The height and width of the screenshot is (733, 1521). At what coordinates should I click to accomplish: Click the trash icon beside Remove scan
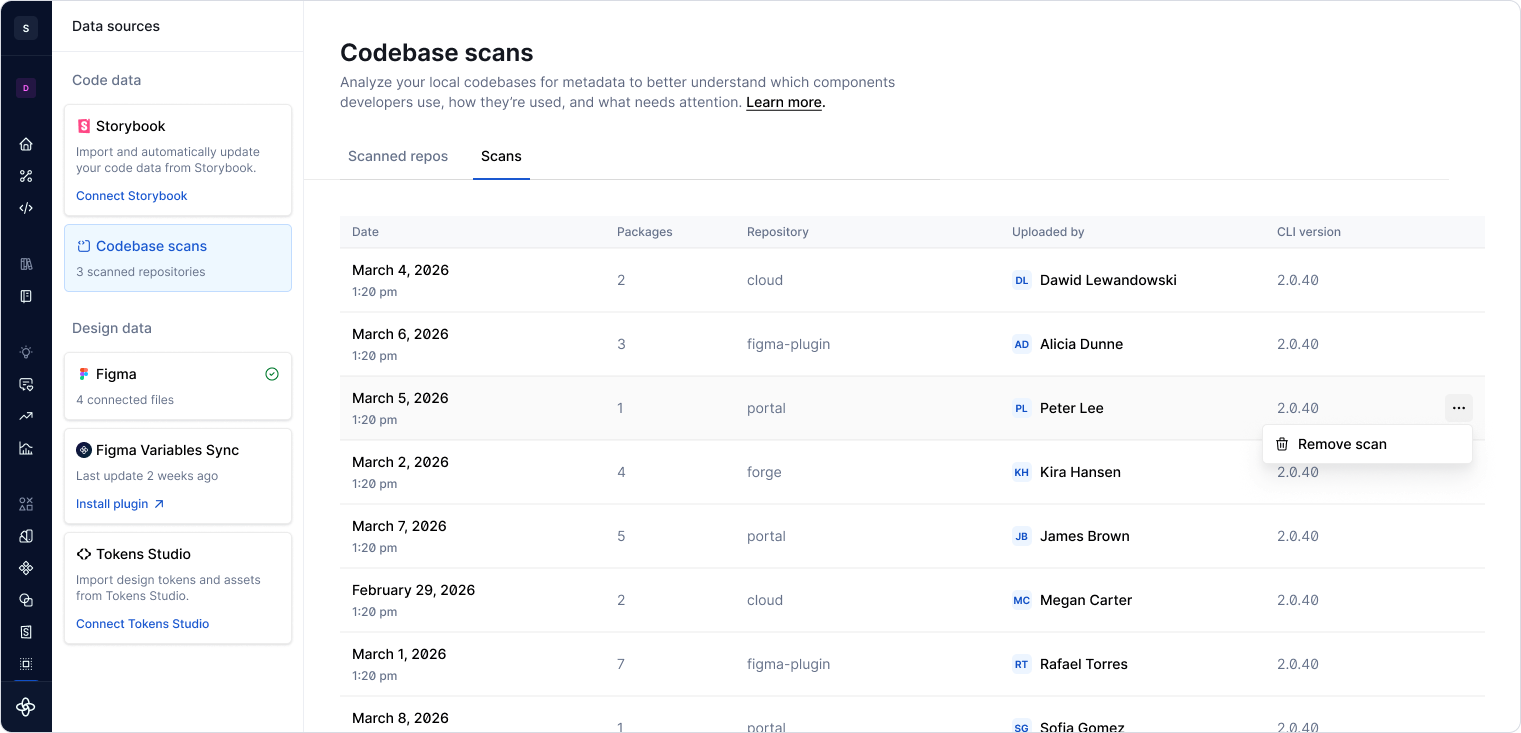[x=1282, y=444]
